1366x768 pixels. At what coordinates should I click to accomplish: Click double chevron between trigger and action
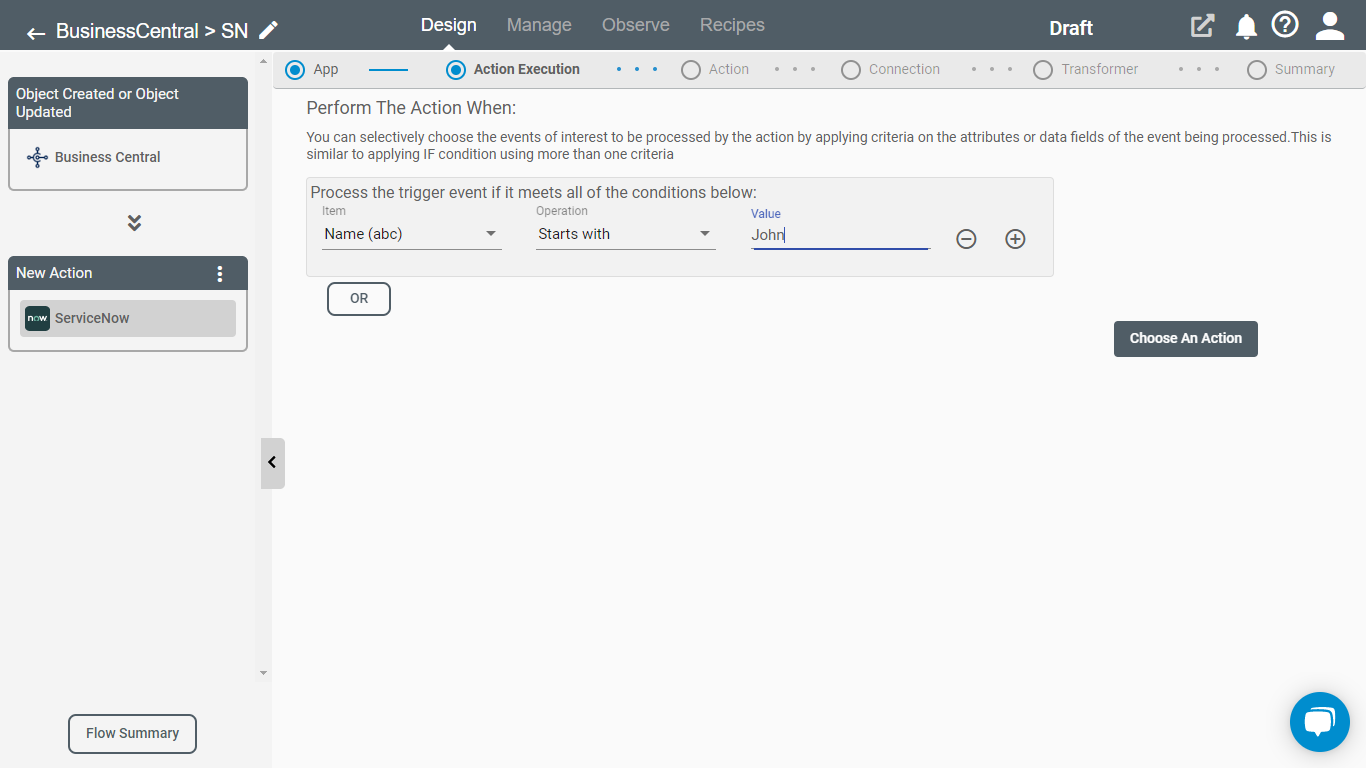click(135, 222)
